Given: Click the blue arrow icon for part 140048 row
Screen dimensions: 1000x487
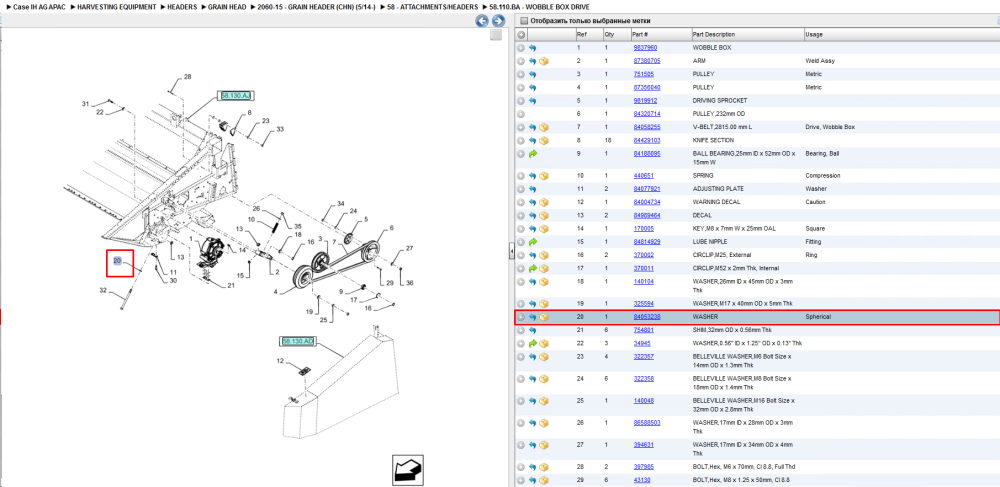Looking at the screenshot, I should [533, 401].
